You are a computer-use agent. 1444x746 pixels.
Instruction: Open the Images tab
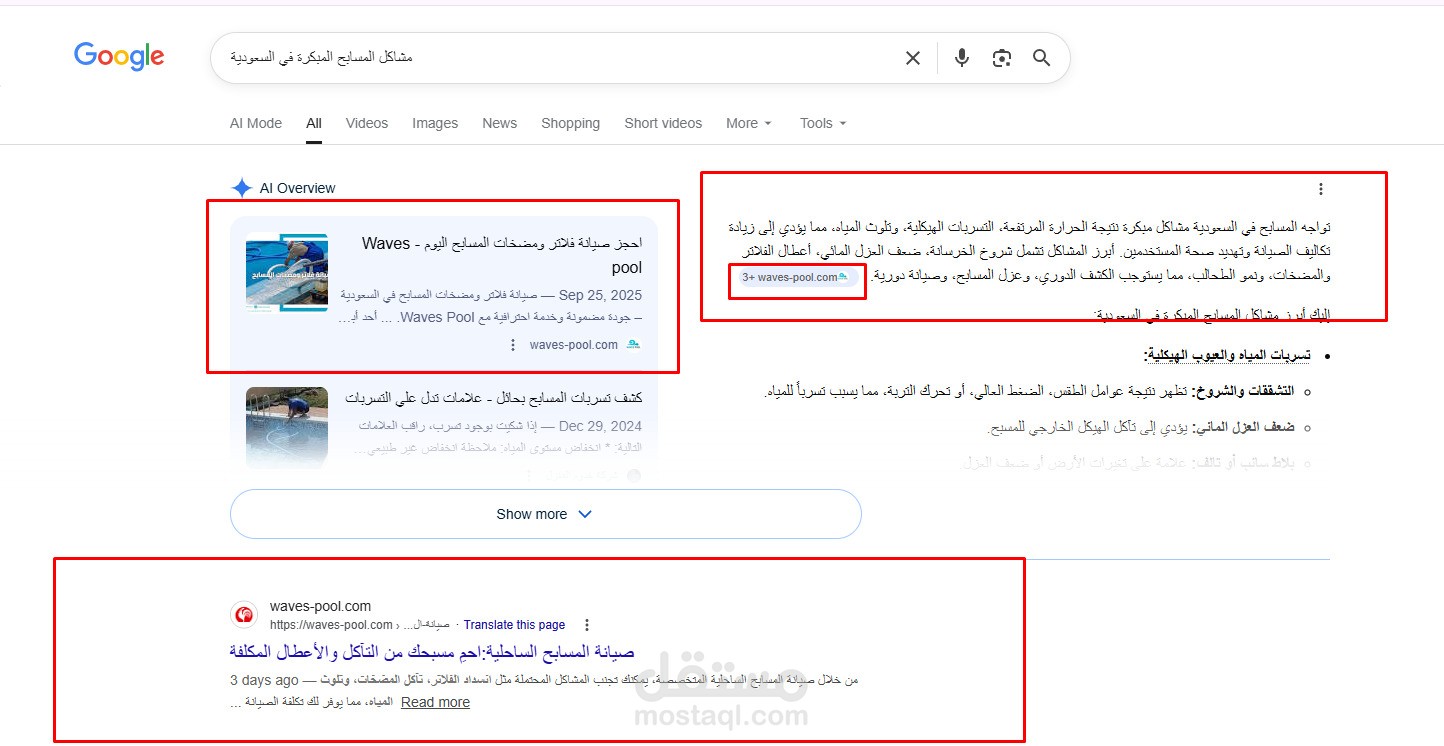[435, 123]
